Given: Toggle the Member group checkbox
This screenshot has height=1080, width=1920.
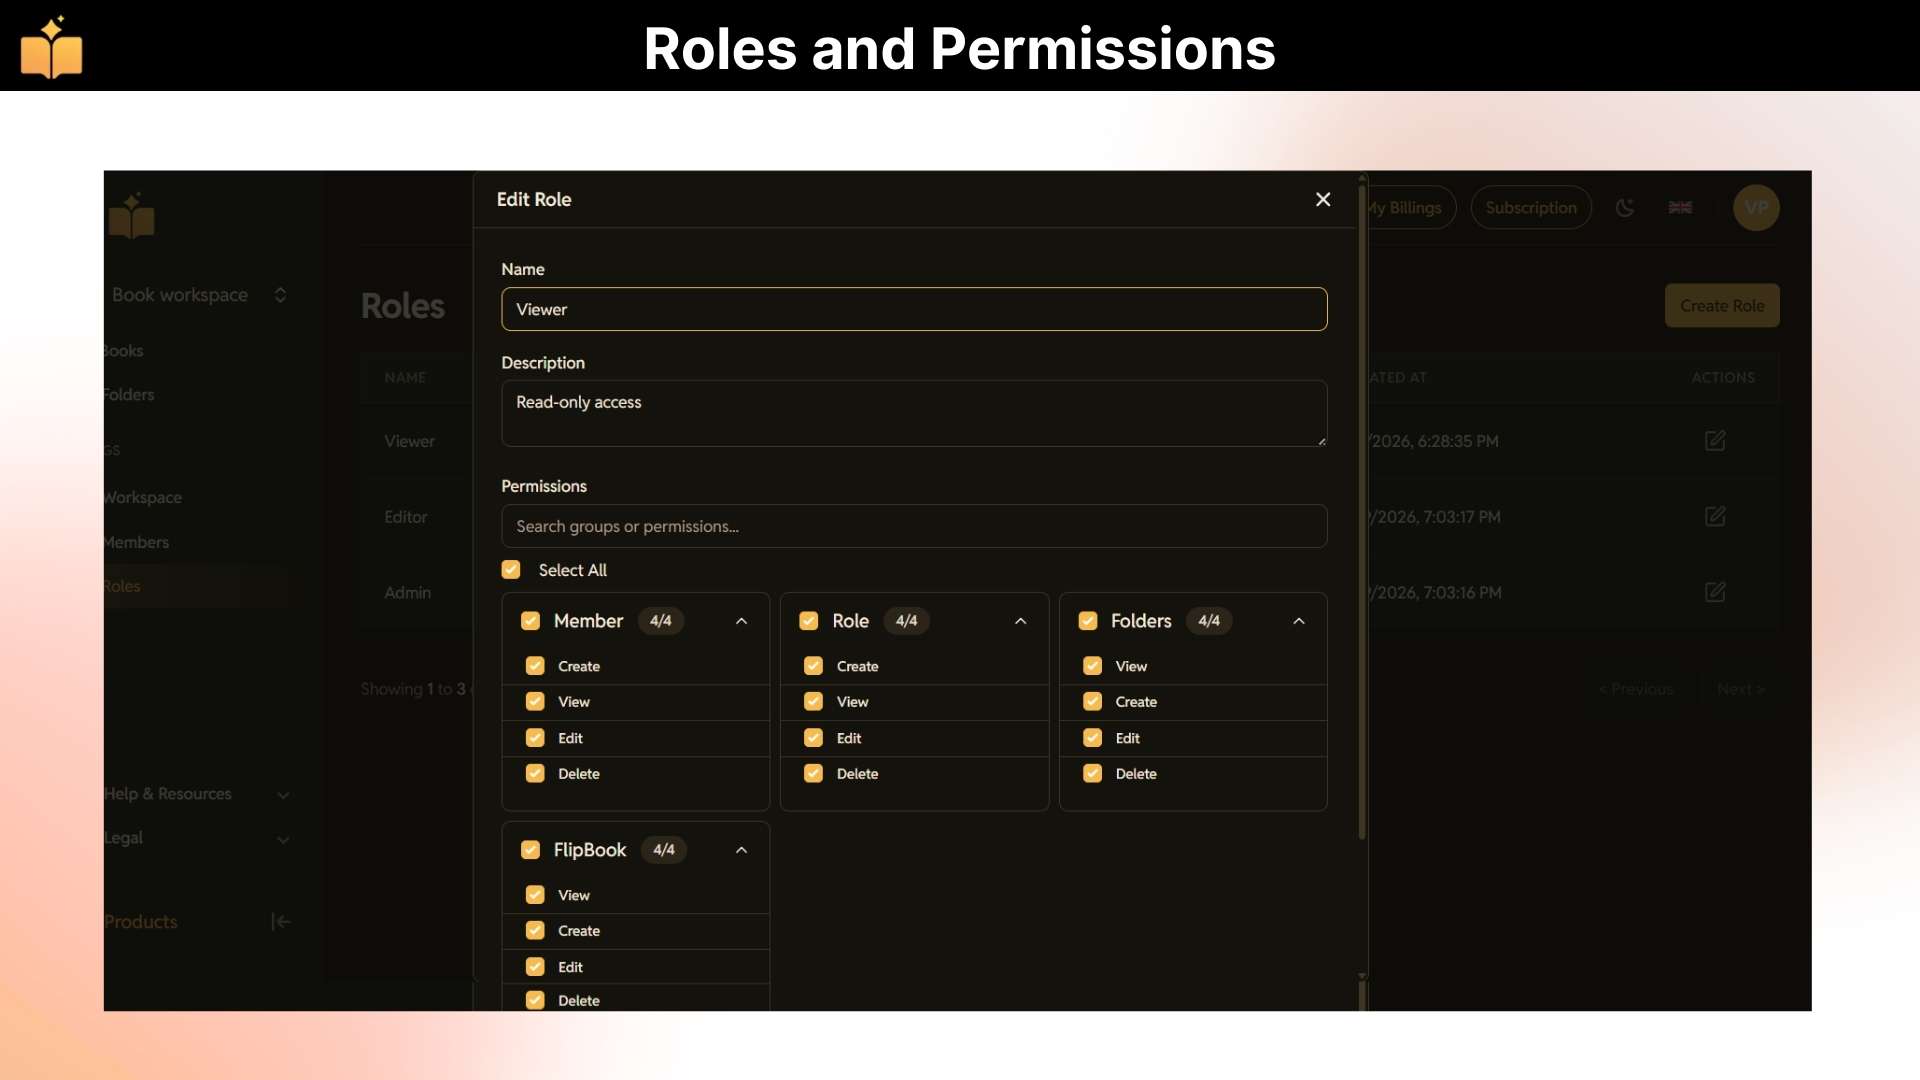Looking at the screenshot, I should pyautogui.click(x=531, y=621).
